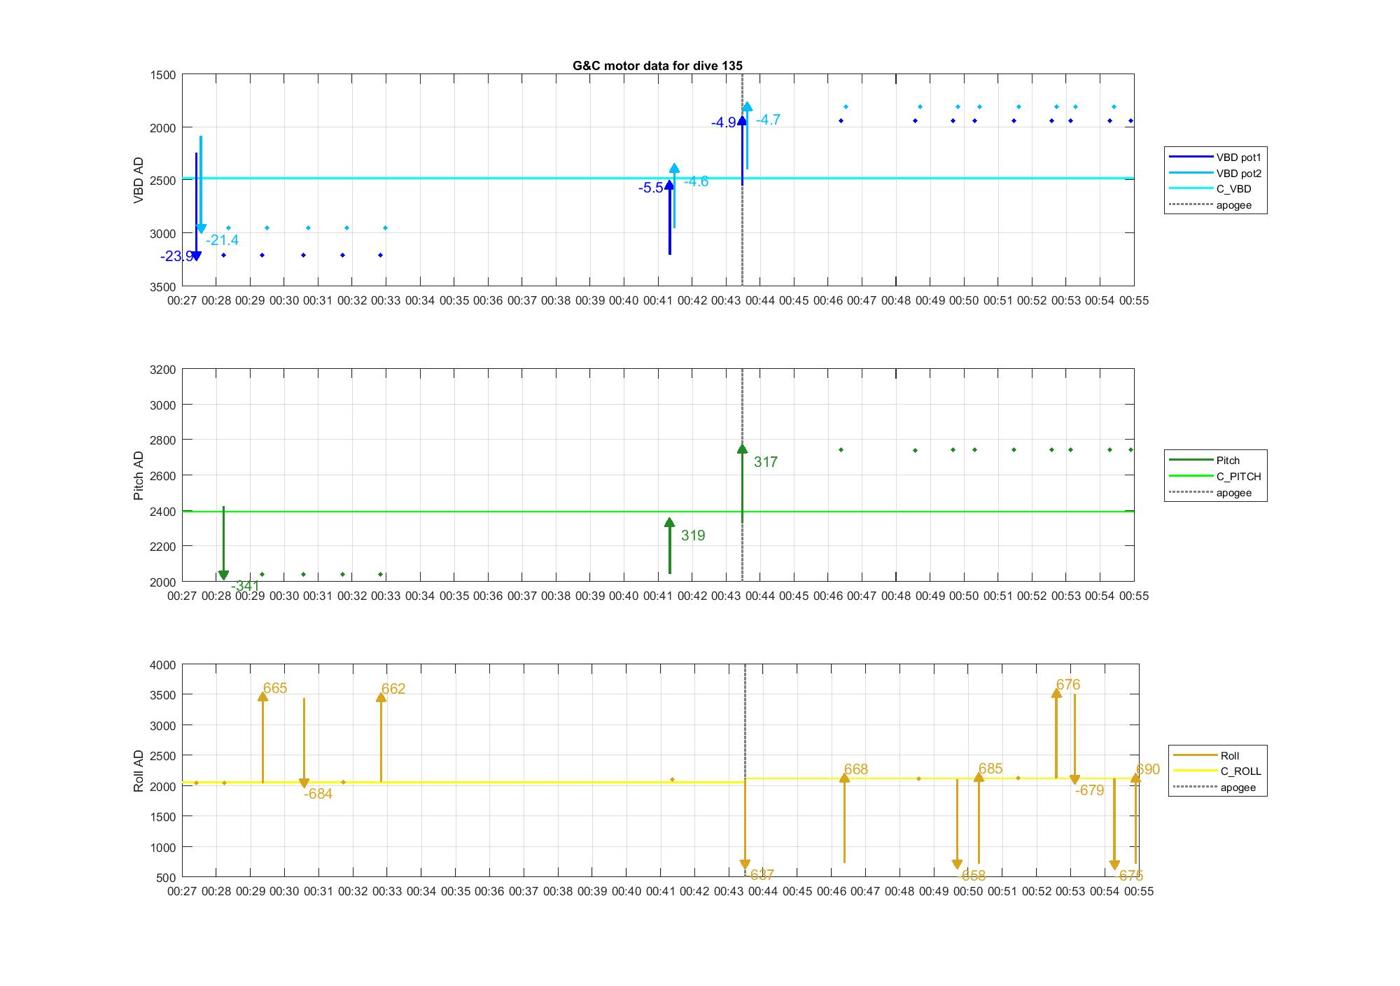
Task: Click the "676" roll data label
Action: pyautogui.click(x=1068, y=685)
